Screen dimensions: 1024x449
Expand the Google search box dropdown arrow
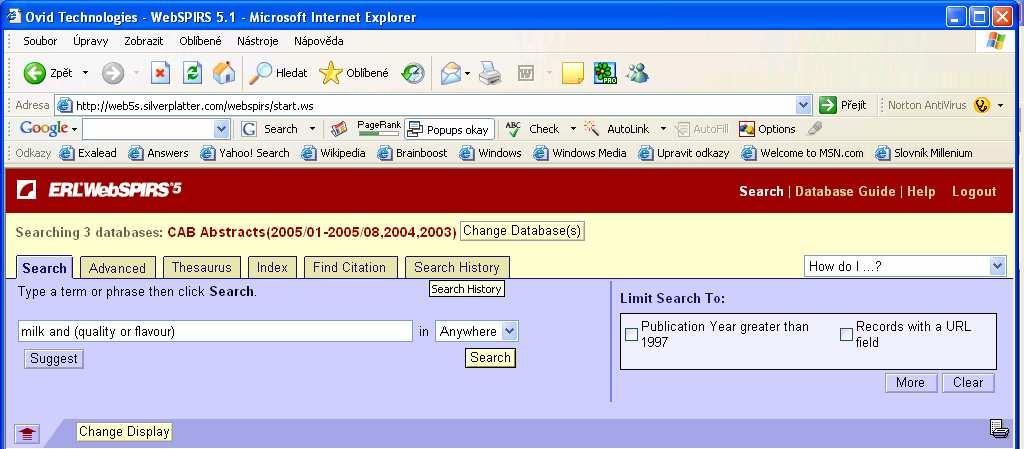point(222,129)
